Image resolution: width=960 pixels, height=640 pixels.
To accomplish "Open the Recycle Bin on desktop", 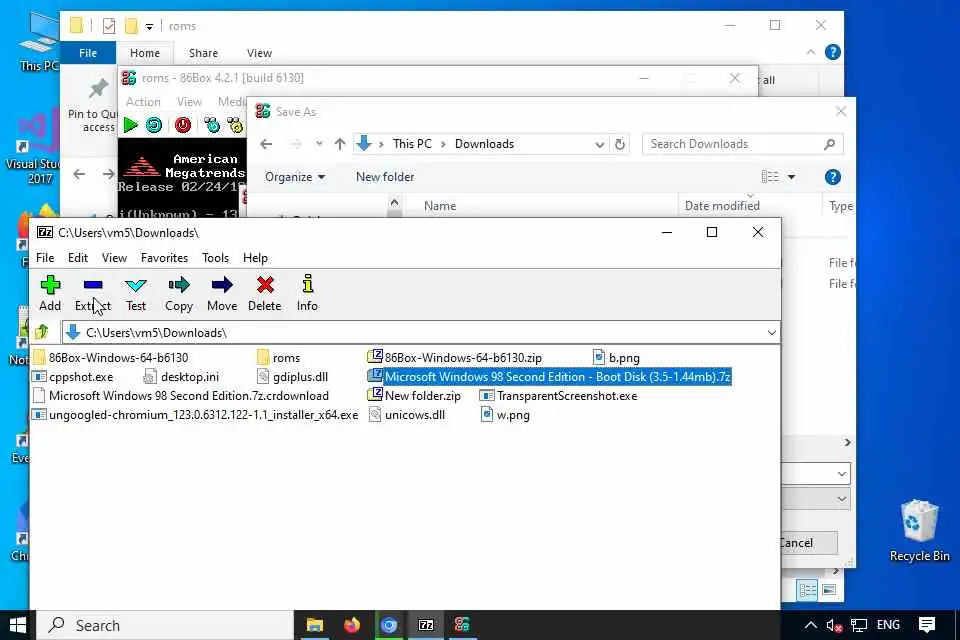I will coord(919,530).
